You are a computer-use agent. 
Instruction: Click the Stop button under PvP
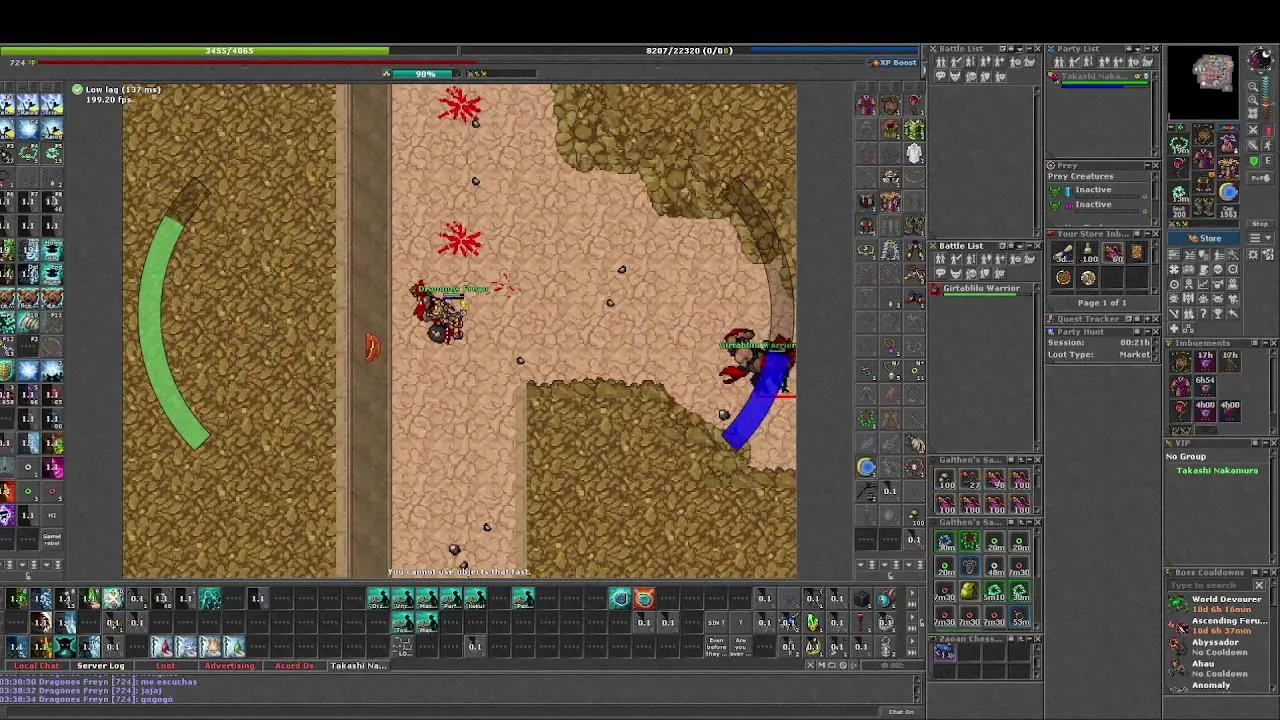(1260, 224)
